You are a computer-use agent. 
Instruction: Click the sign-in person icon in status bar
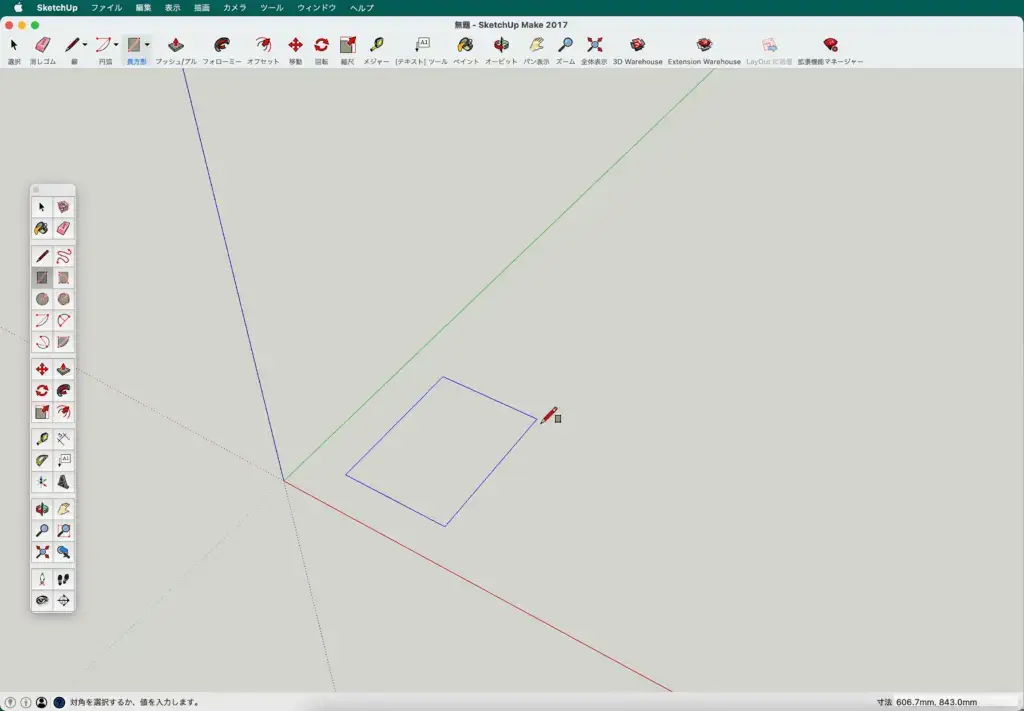[x=42, y=703]
